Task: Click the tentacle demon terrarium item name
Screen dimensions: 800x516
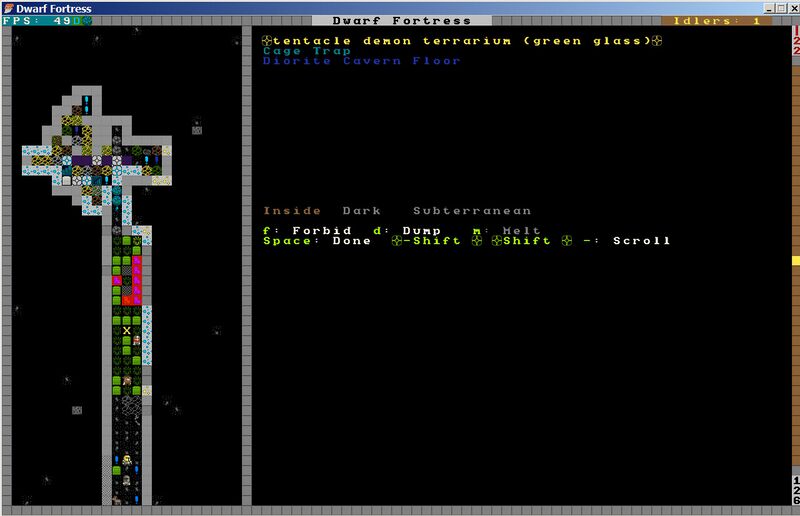Action: [x=462, y=41]
